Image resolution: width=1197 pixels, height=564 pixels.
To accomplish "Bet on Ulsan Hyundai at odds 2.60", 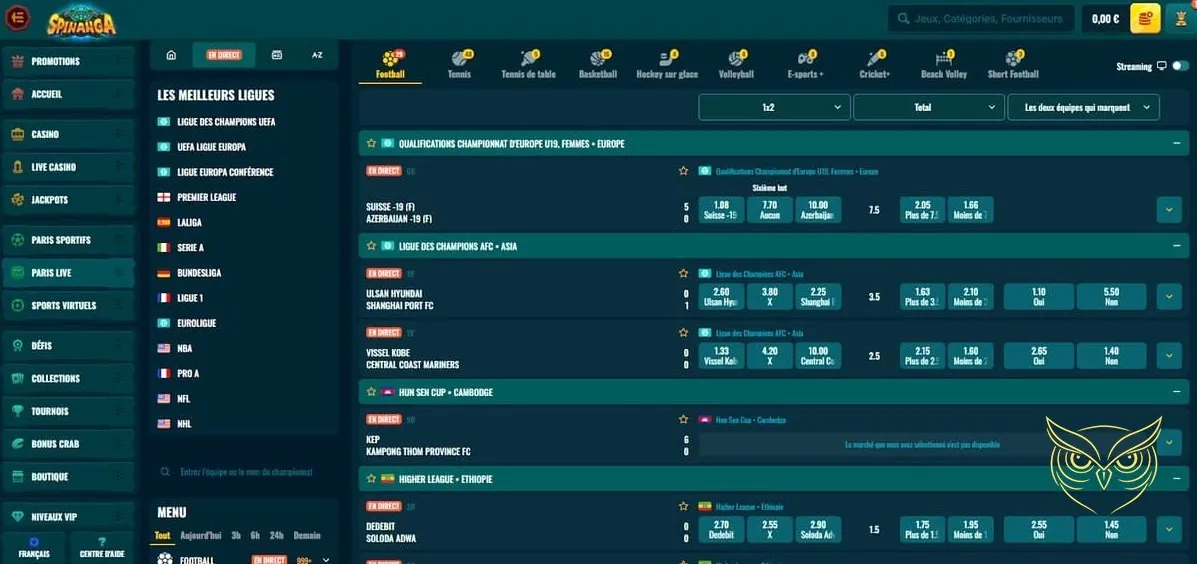I will click(721, 297).
